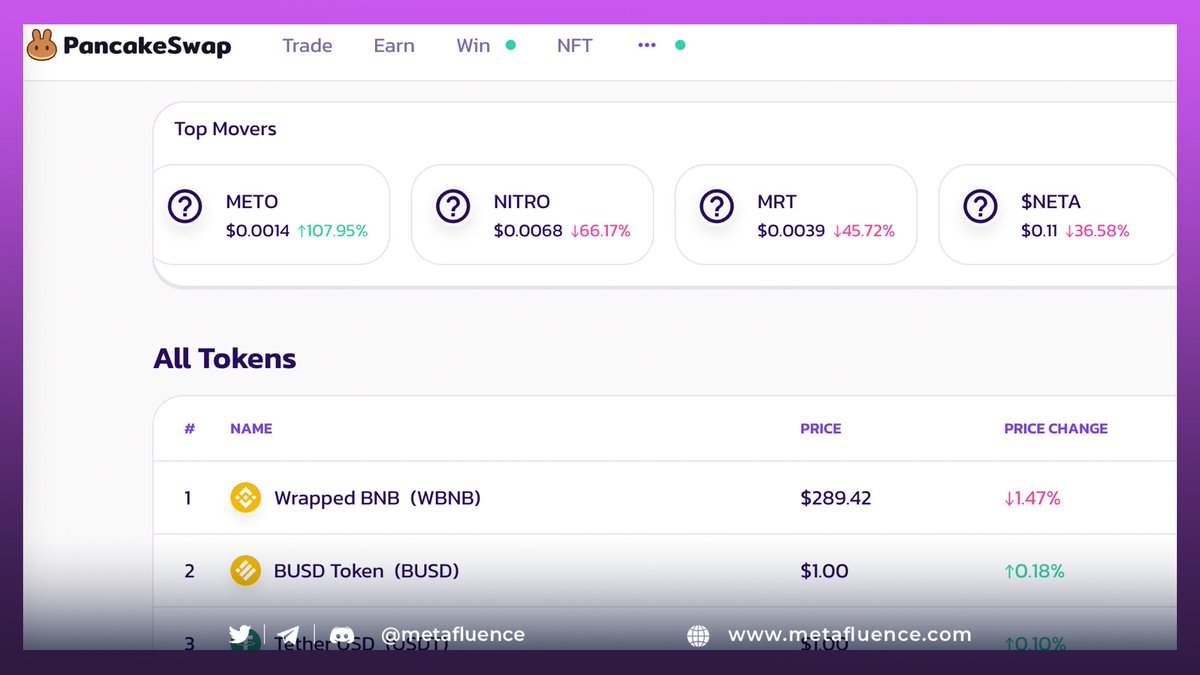Click the question mark icon for $NETA
The height and width of the screenshot is (675, 1200).
[x=981, y=207]
